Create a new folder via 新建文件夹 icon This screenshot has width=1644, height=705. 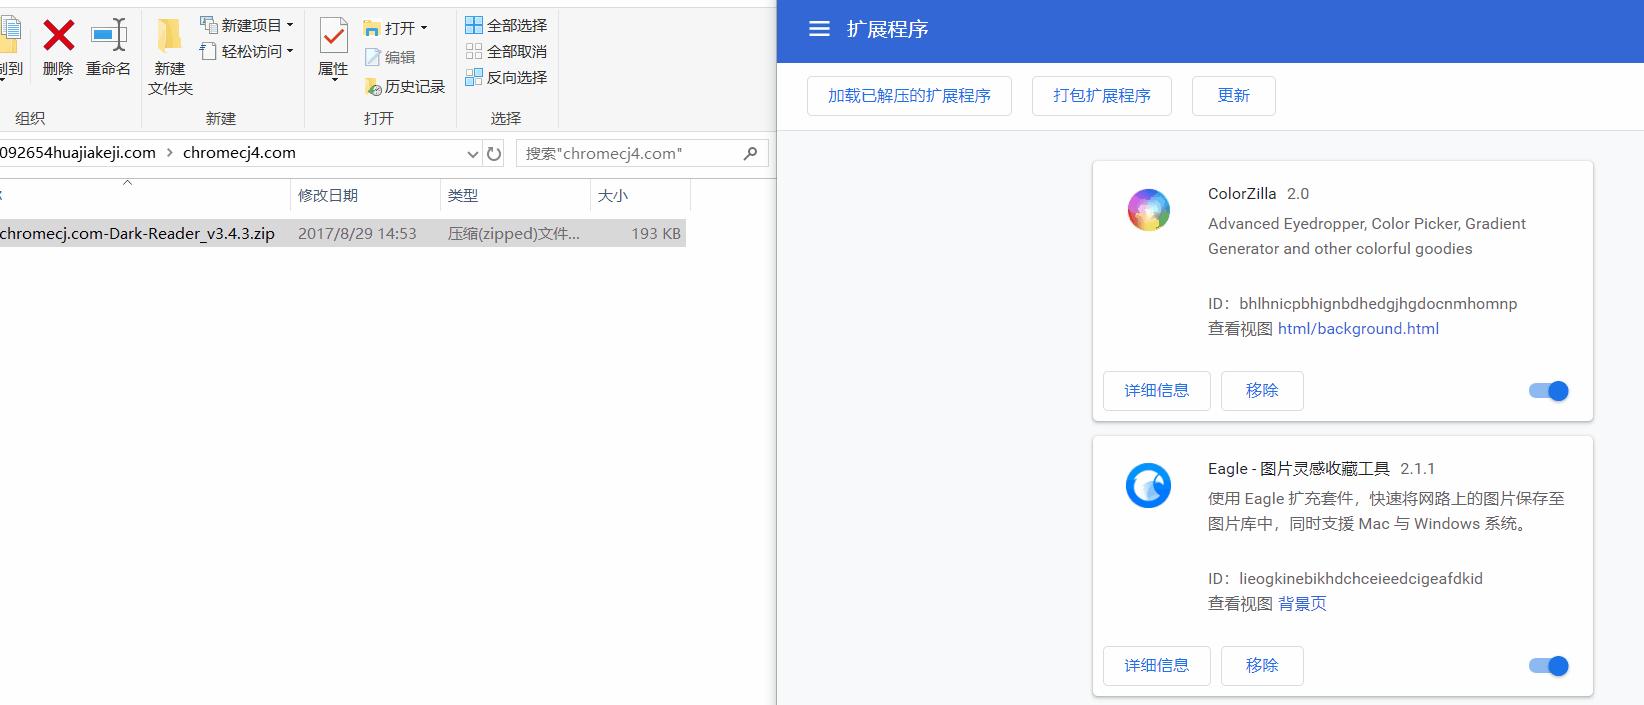[170, 36]
